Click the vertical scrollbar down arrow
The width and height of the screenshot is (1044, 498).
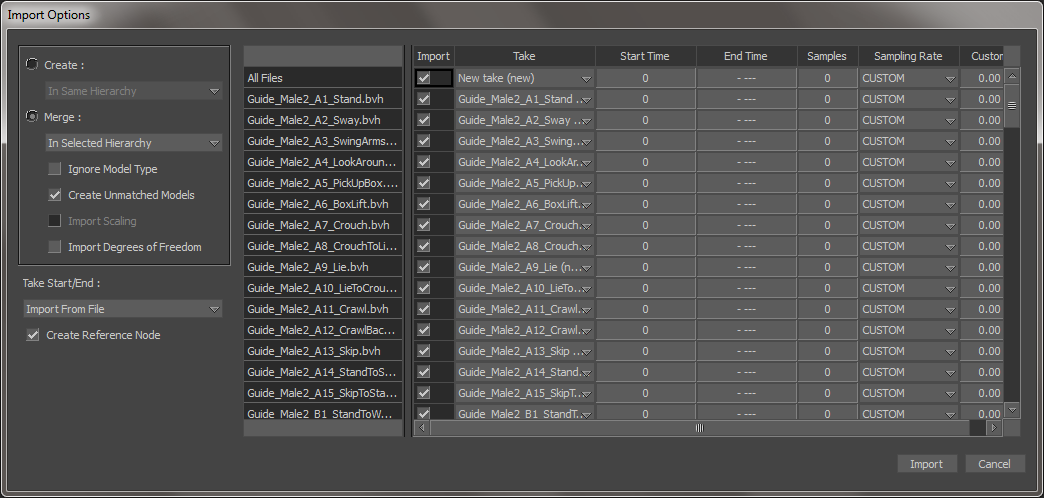(x=1011, y=410)
